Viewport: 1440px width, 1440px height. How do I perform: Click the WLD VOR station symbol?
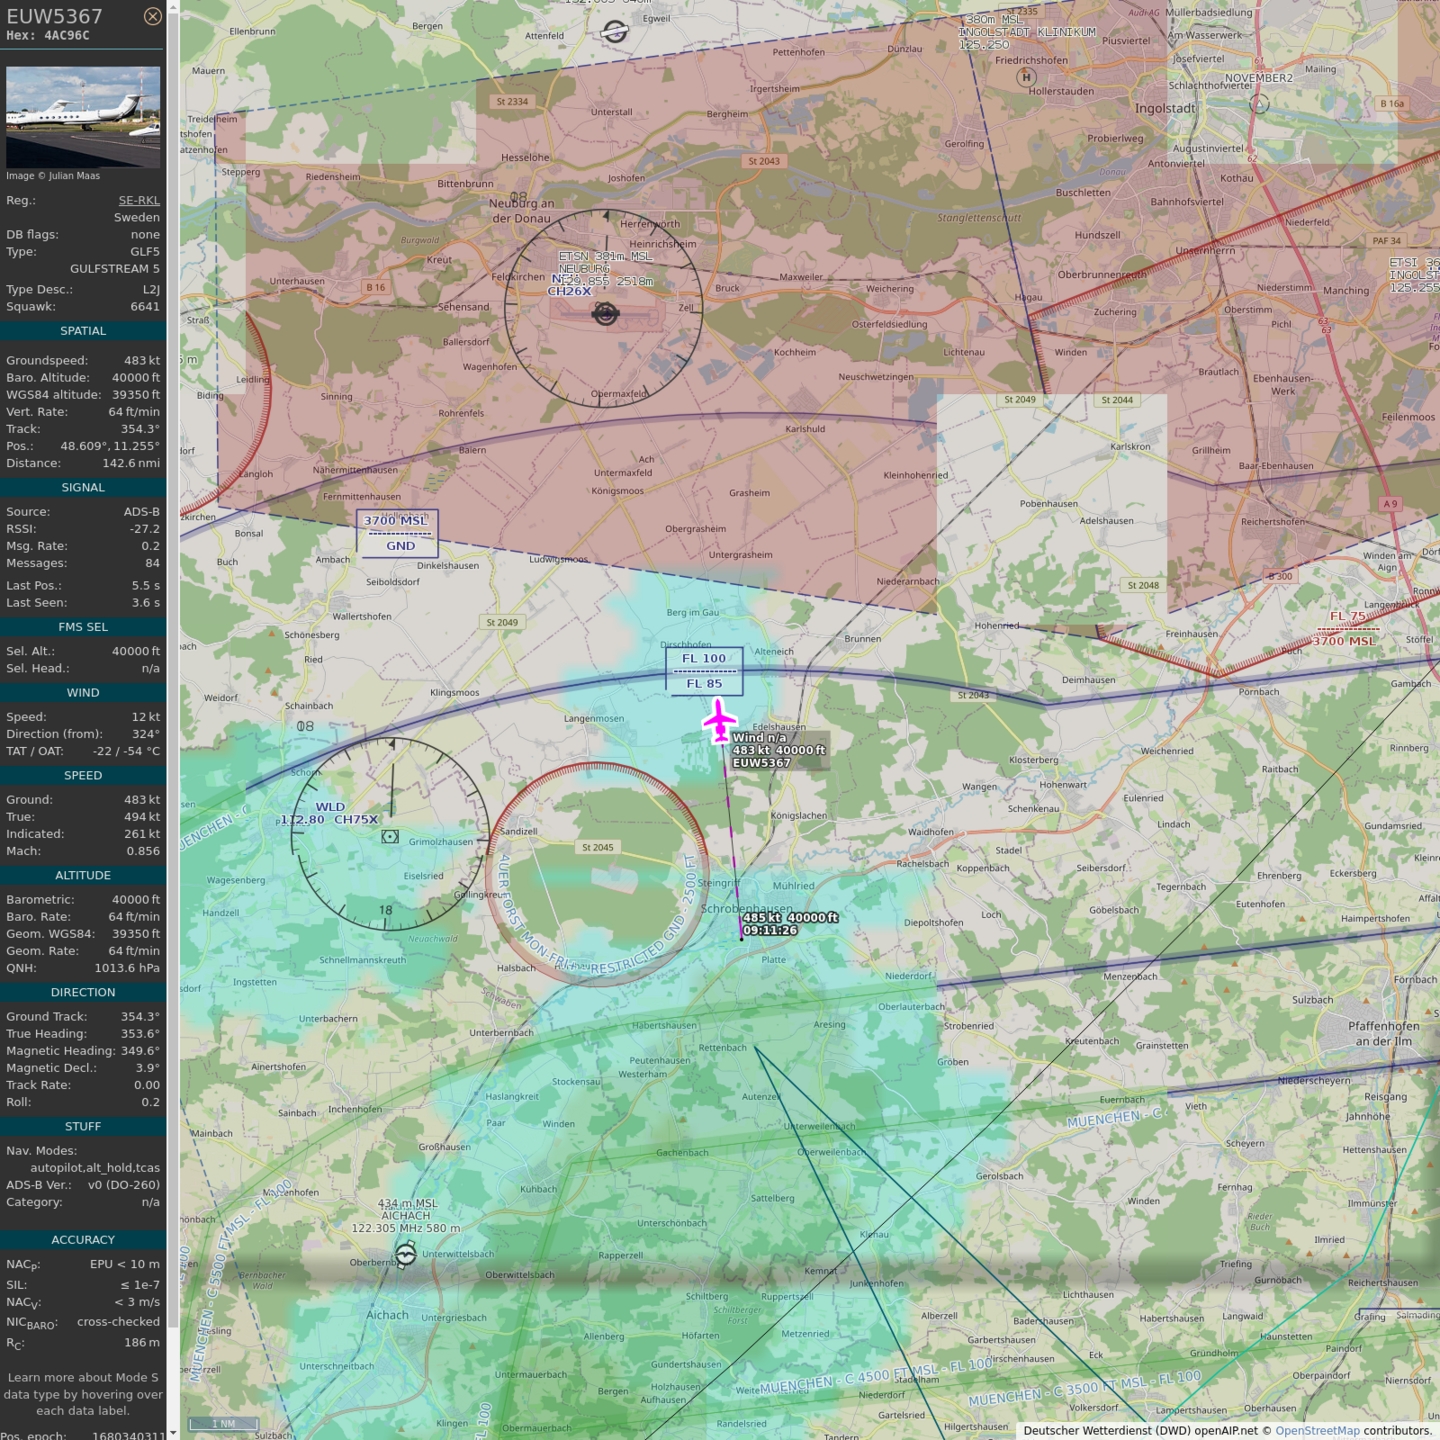(x=390, y=836)
